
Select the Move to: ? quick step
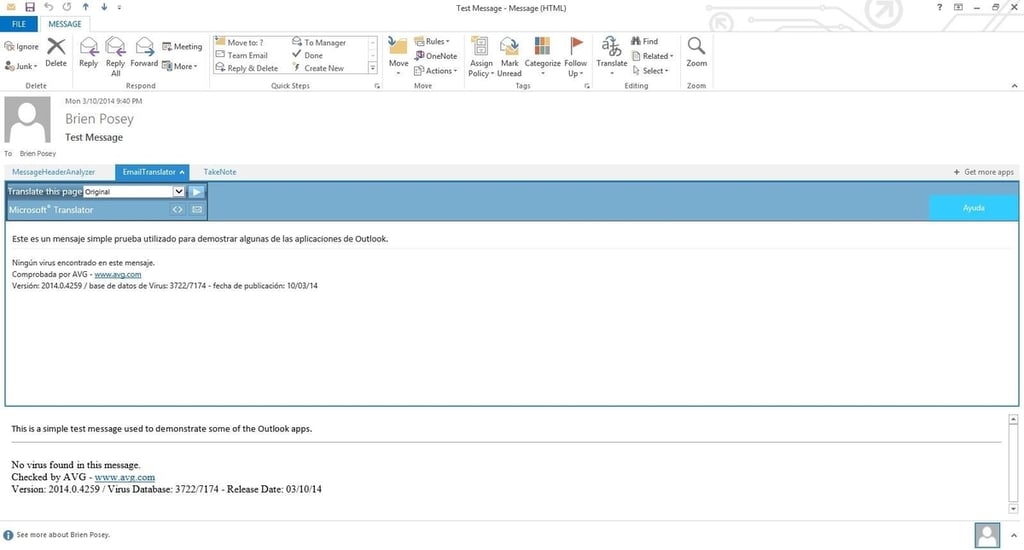(x=240, y=42)
